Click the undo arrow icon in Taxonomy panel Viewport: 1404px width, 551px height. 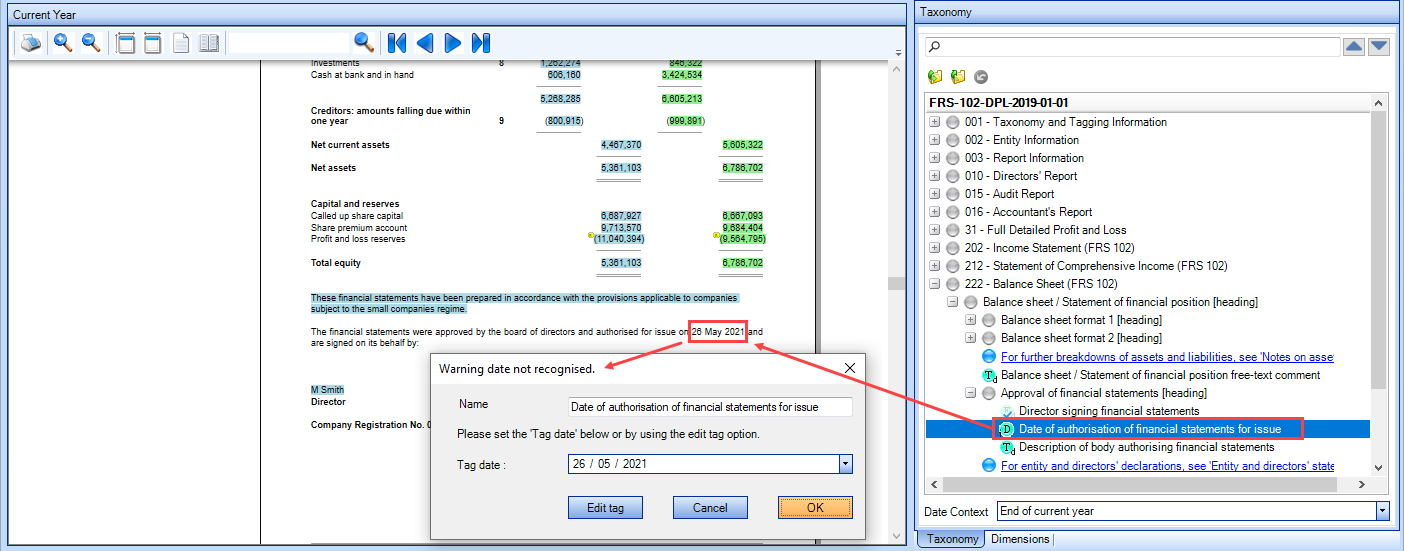(x=981, y=77)
